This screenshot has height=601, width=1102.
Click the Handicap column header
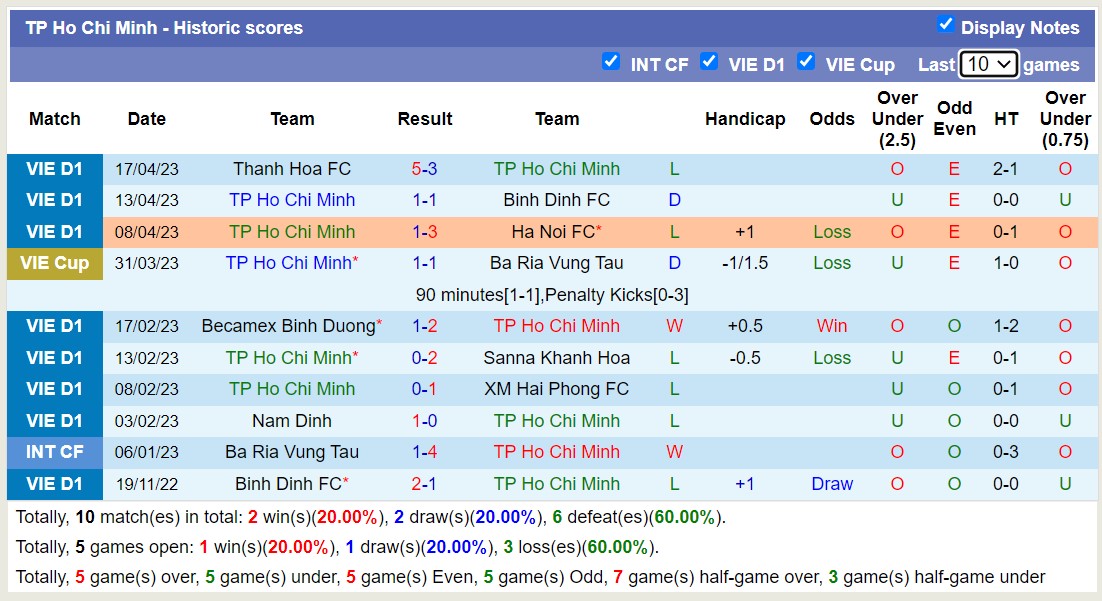coord(745,119)
